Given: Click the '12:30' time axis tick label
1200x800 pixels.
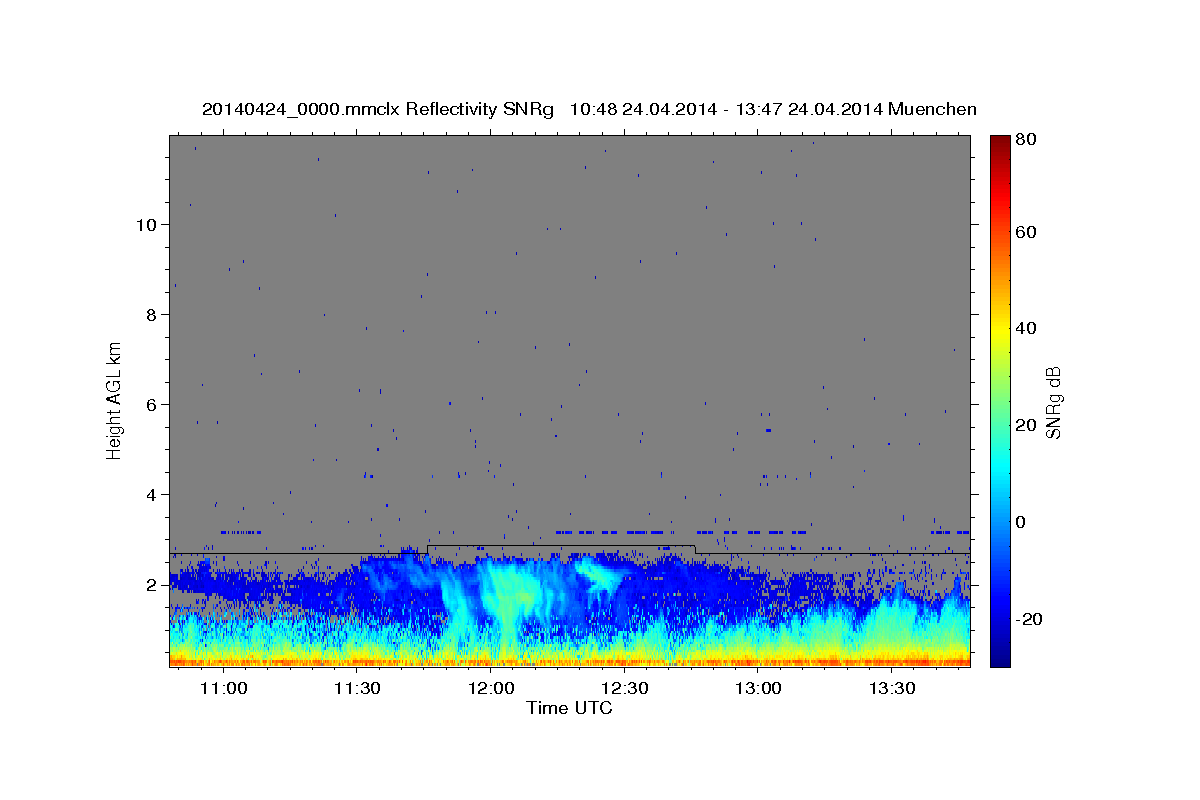Looking at the screenshot, I should click(624, 689).
